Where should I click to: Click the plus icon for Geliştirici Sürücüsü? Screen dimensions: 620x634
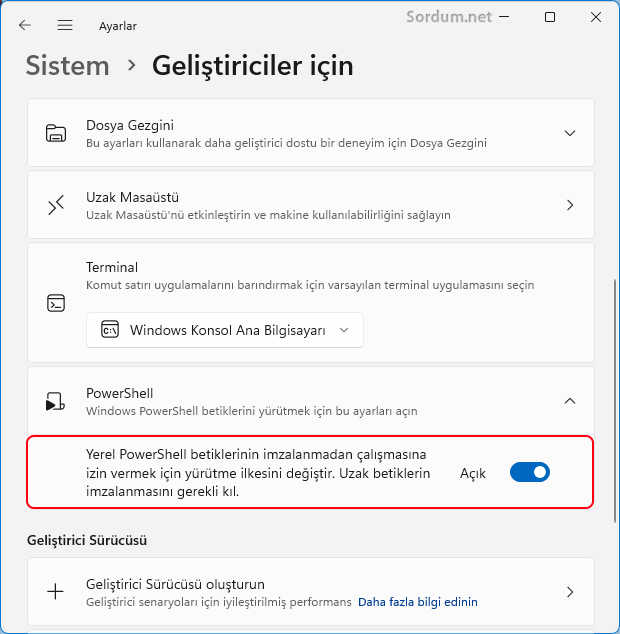[56, 591]
